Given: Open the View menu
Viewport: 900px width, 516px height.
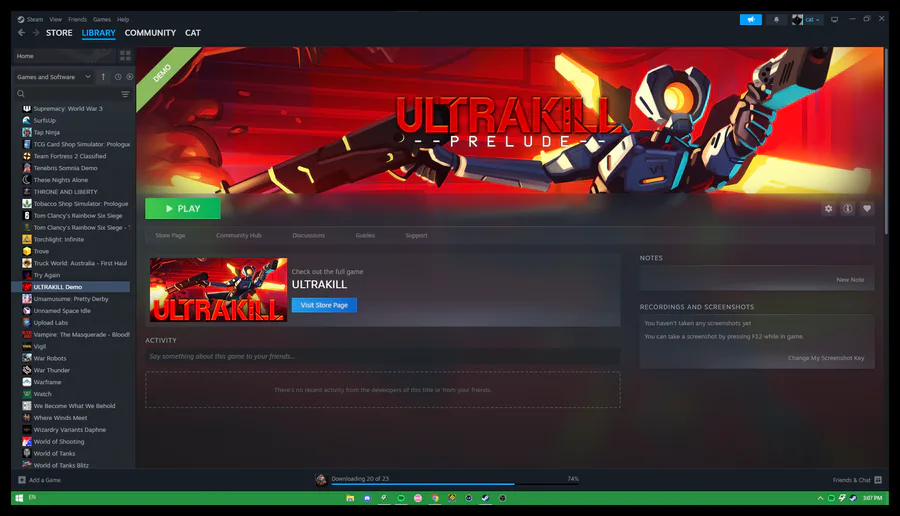Looking at the screenshot, I should (x=56, y=20).
